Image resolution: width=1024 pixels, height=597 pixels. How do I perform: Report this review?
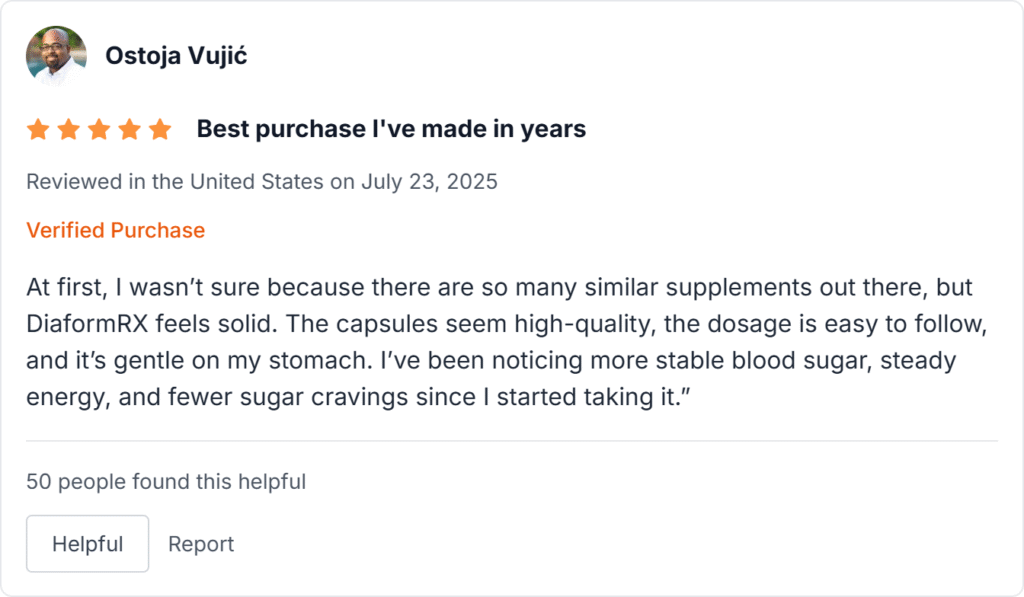[201, 544]
